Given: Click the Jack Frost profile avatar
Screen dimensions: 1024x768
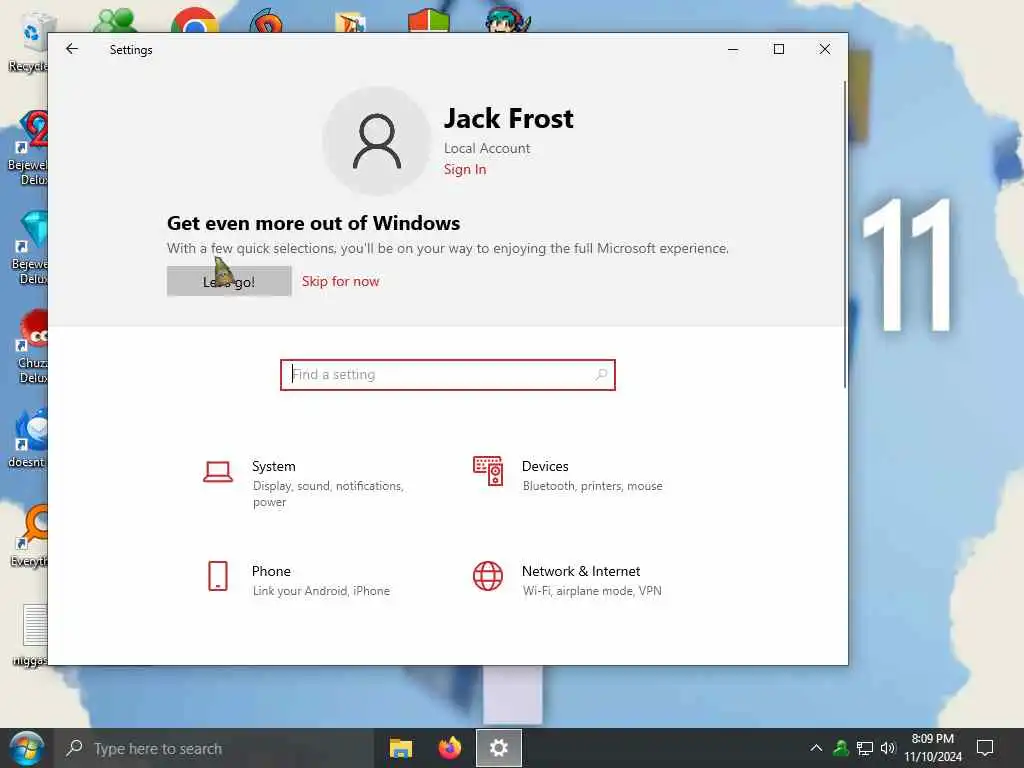Looking at the screenshot, I should [x=377, y=141].
